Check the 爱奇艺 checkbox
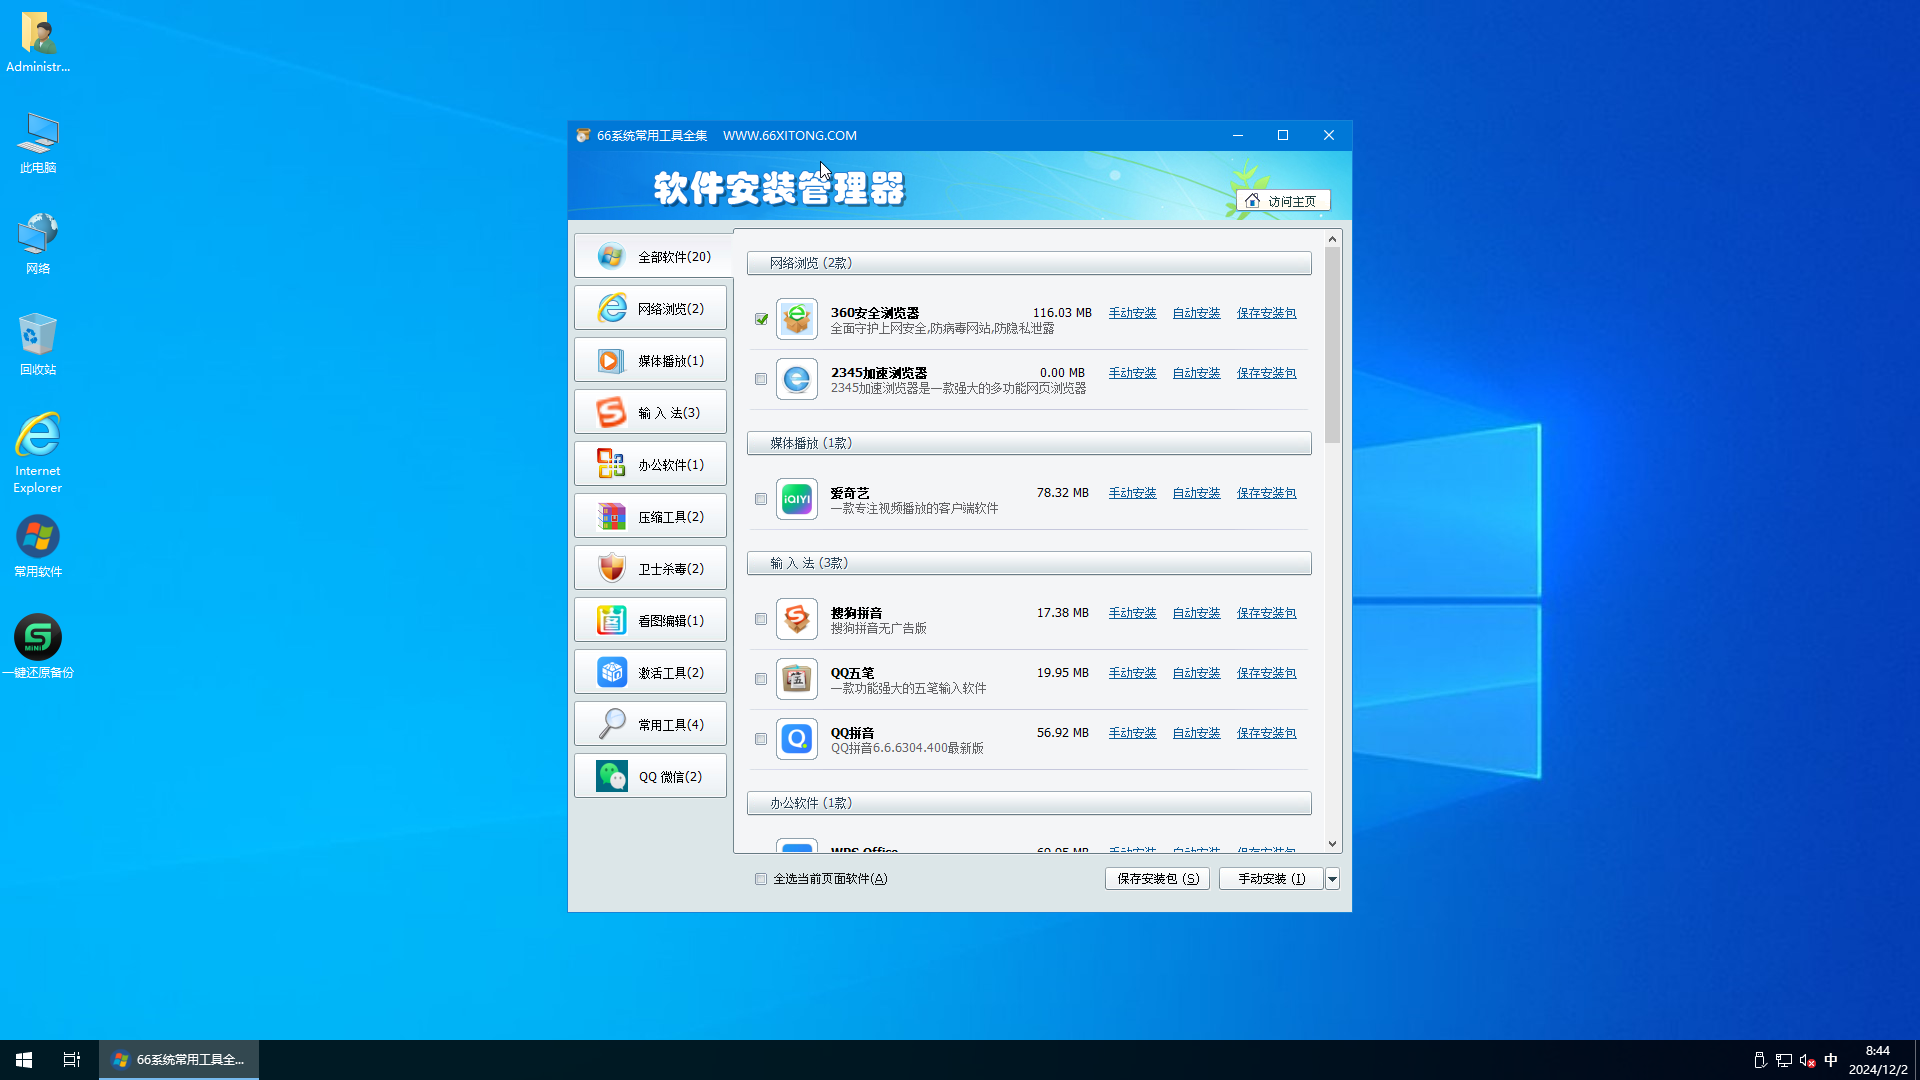1920x1080 pixels. (x=761, y=499)
